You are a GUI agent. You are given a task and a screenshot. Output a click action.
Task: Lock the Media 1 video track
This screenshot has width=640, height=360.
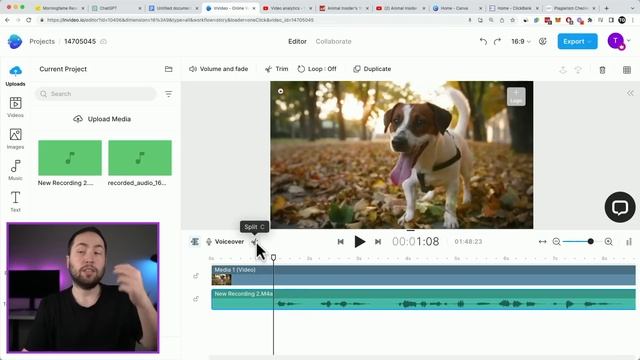pos(196,276)
